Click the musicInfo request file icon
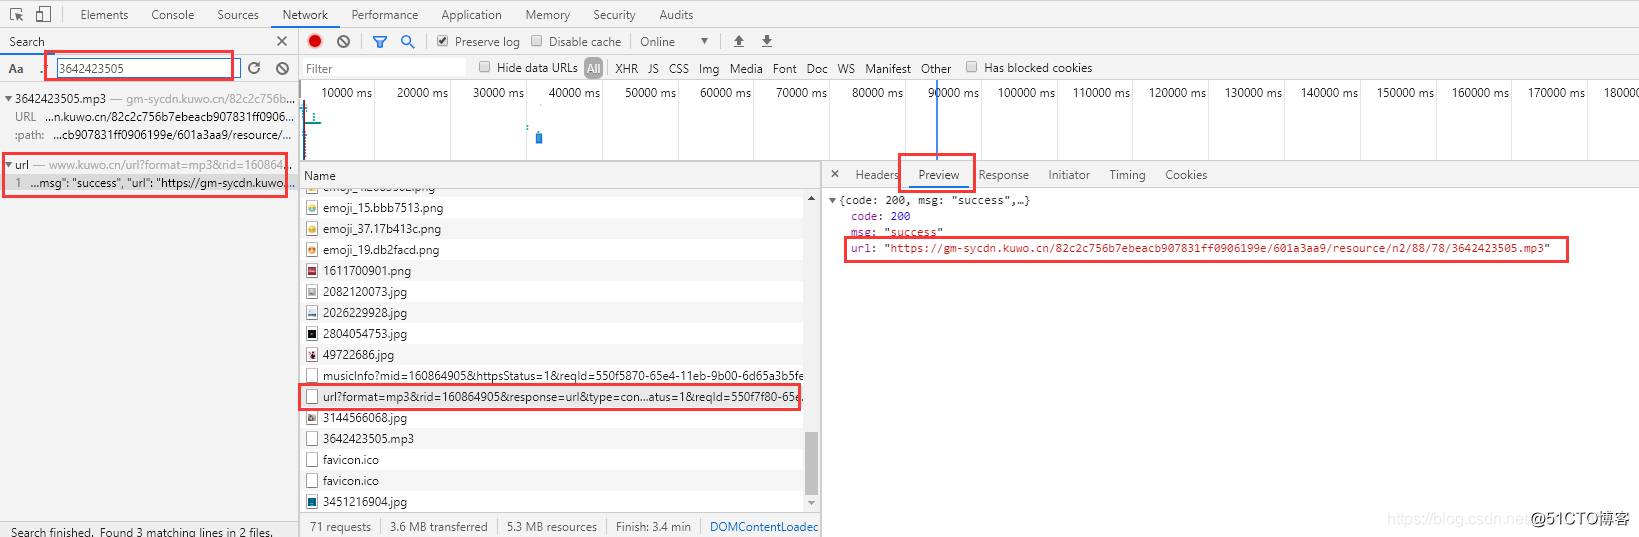 (x=312, y=375)
